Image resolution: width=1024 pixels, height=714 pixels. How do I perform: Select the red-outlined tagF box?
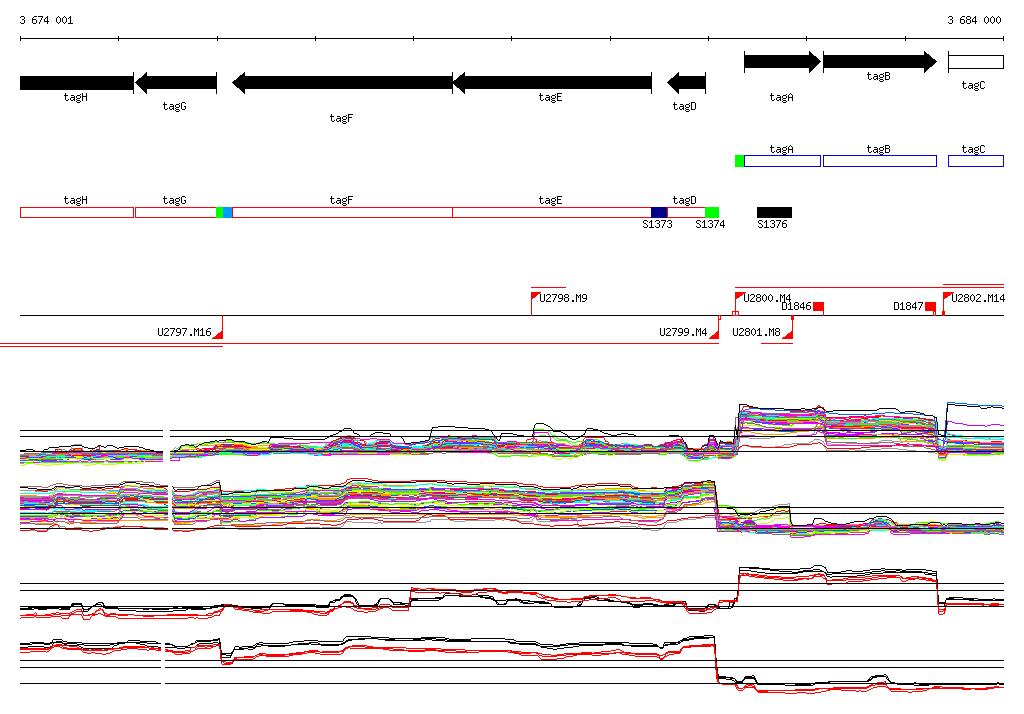pos(342,212)
